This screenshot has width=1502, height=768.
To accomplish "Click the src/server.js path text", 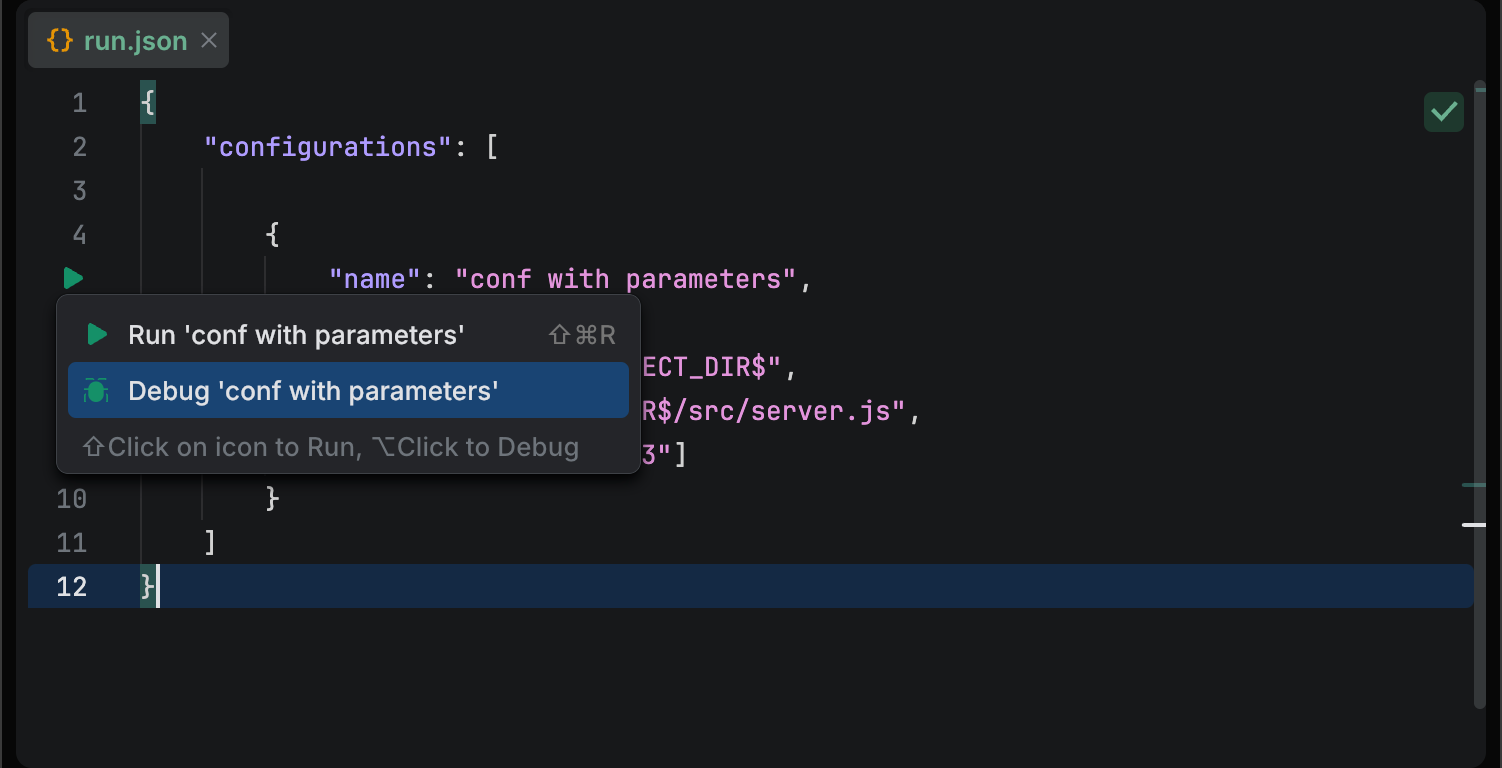I will 790,411.
